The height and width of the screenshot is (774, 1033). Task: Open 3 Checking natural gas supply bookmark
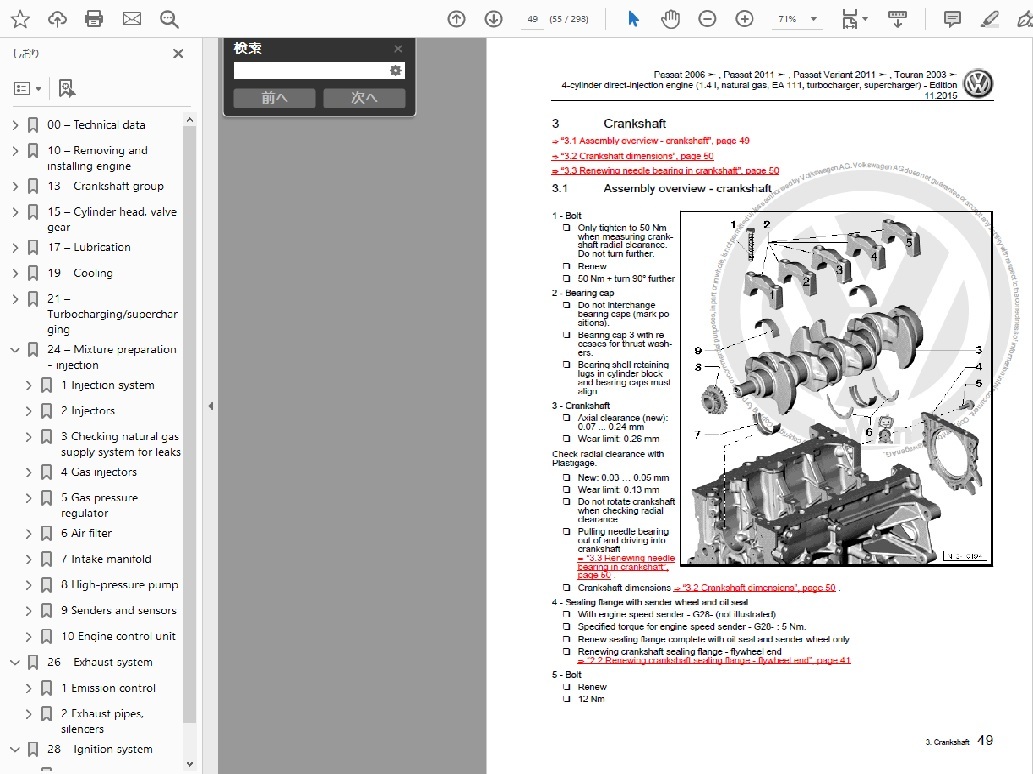pyautogui.click(x=120, y=445)
